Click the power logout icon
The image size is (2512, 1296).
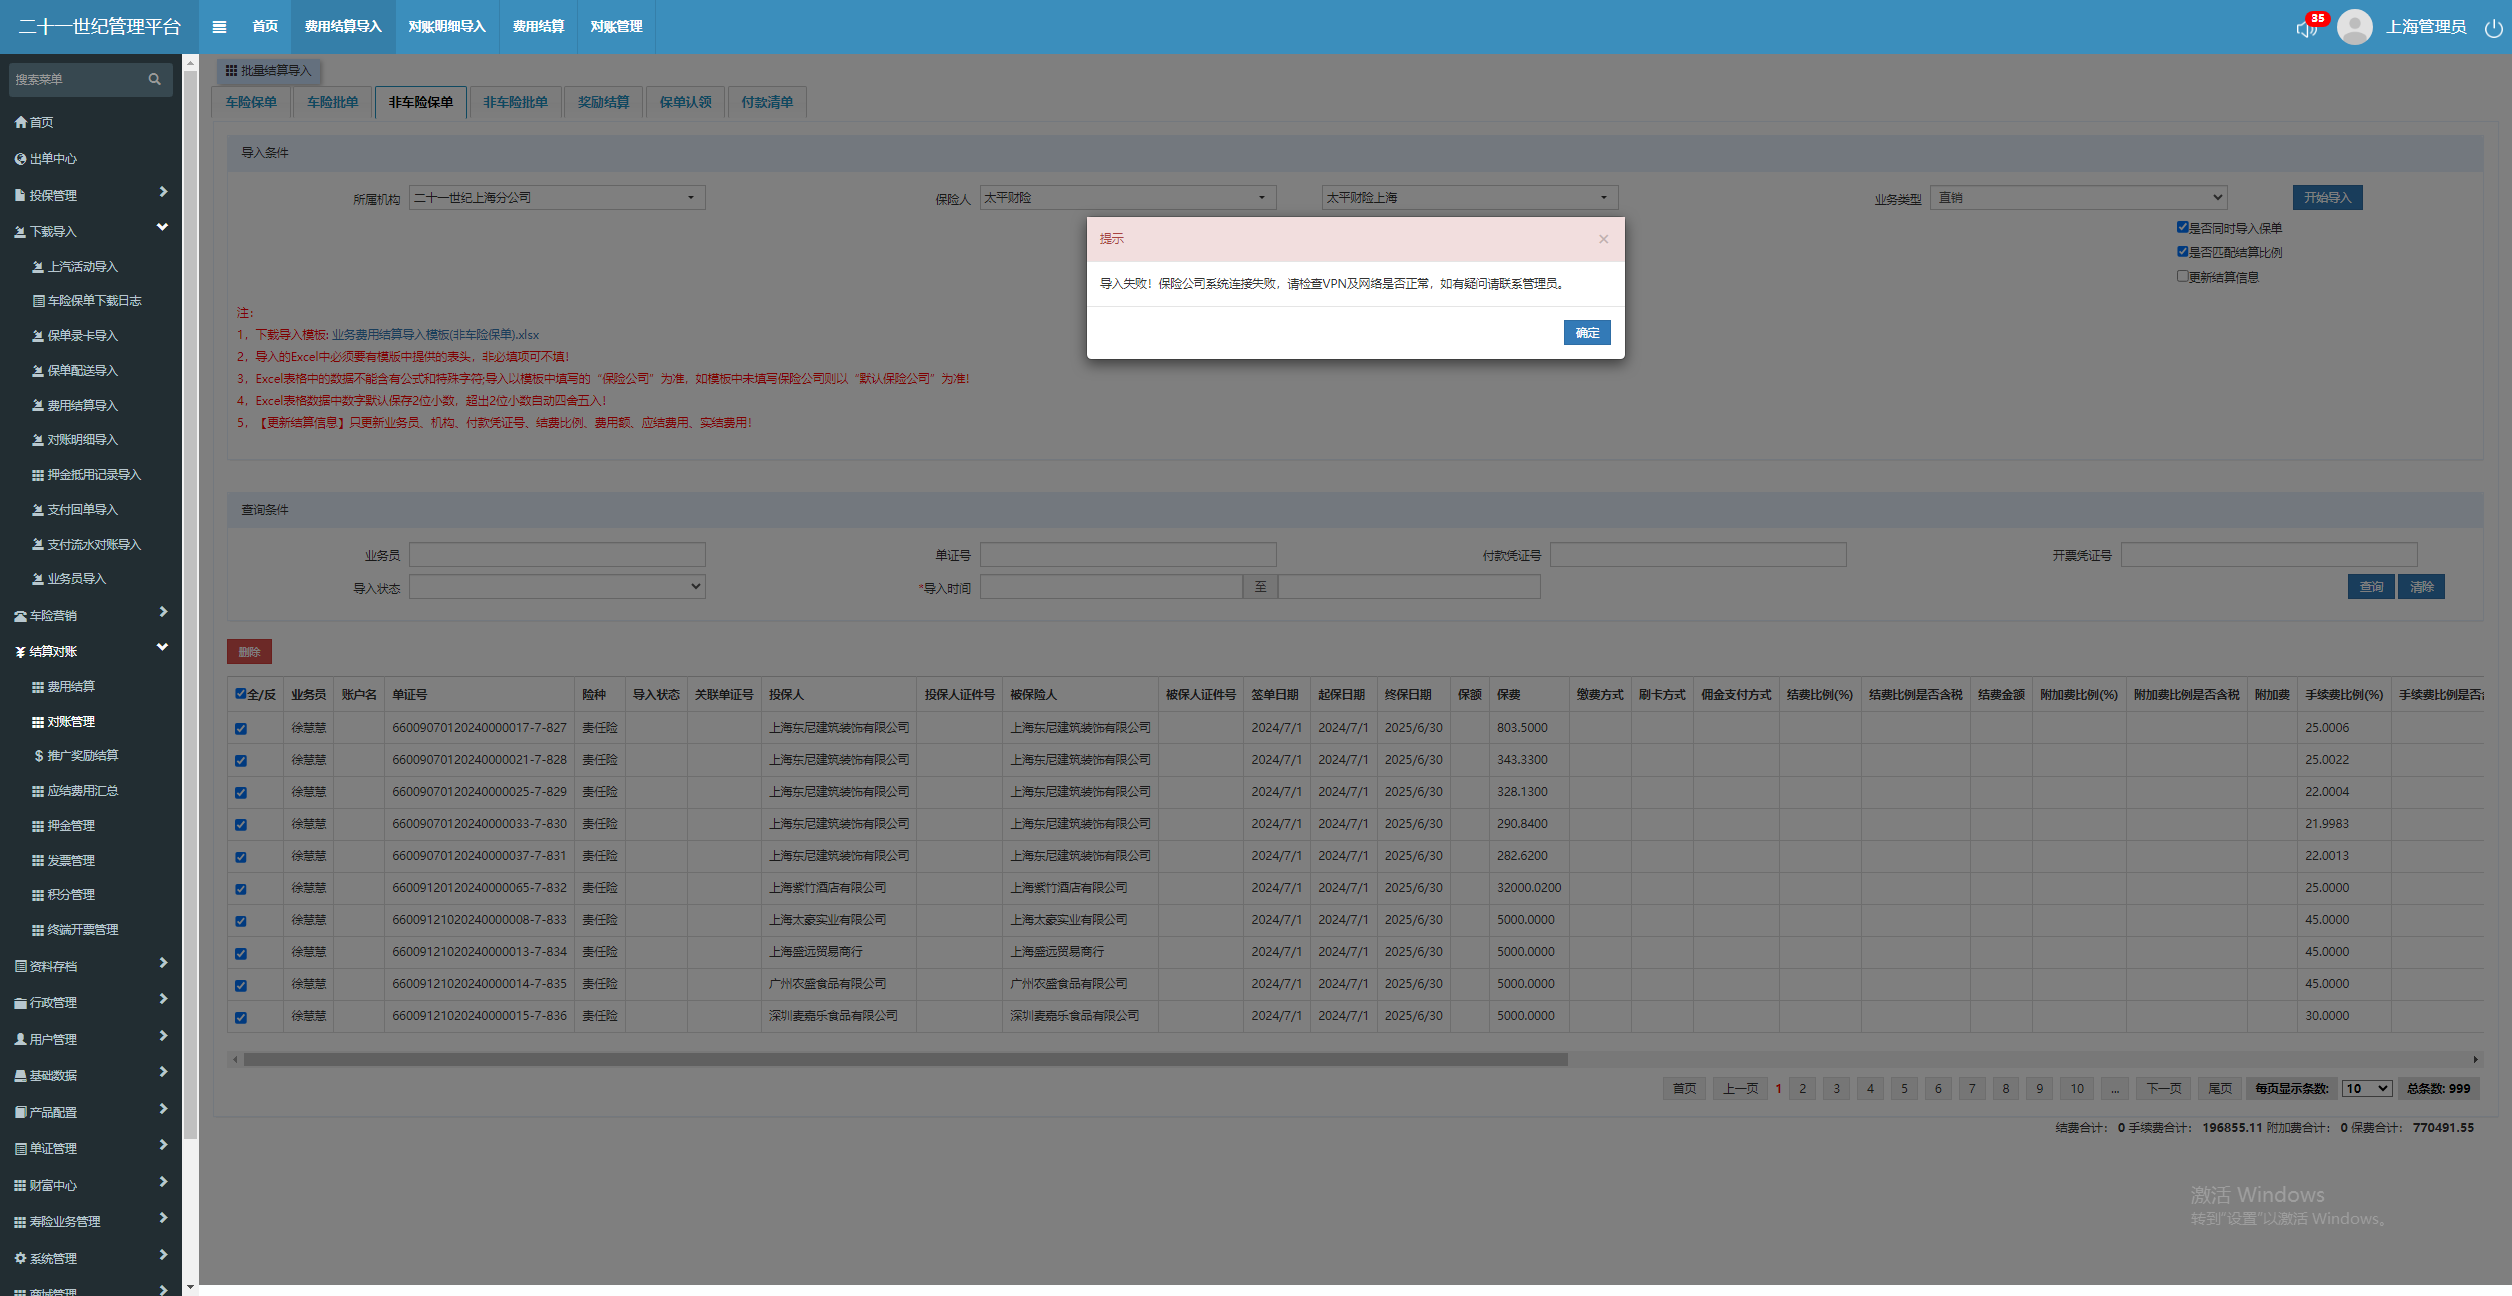[x=2493, y=27]
